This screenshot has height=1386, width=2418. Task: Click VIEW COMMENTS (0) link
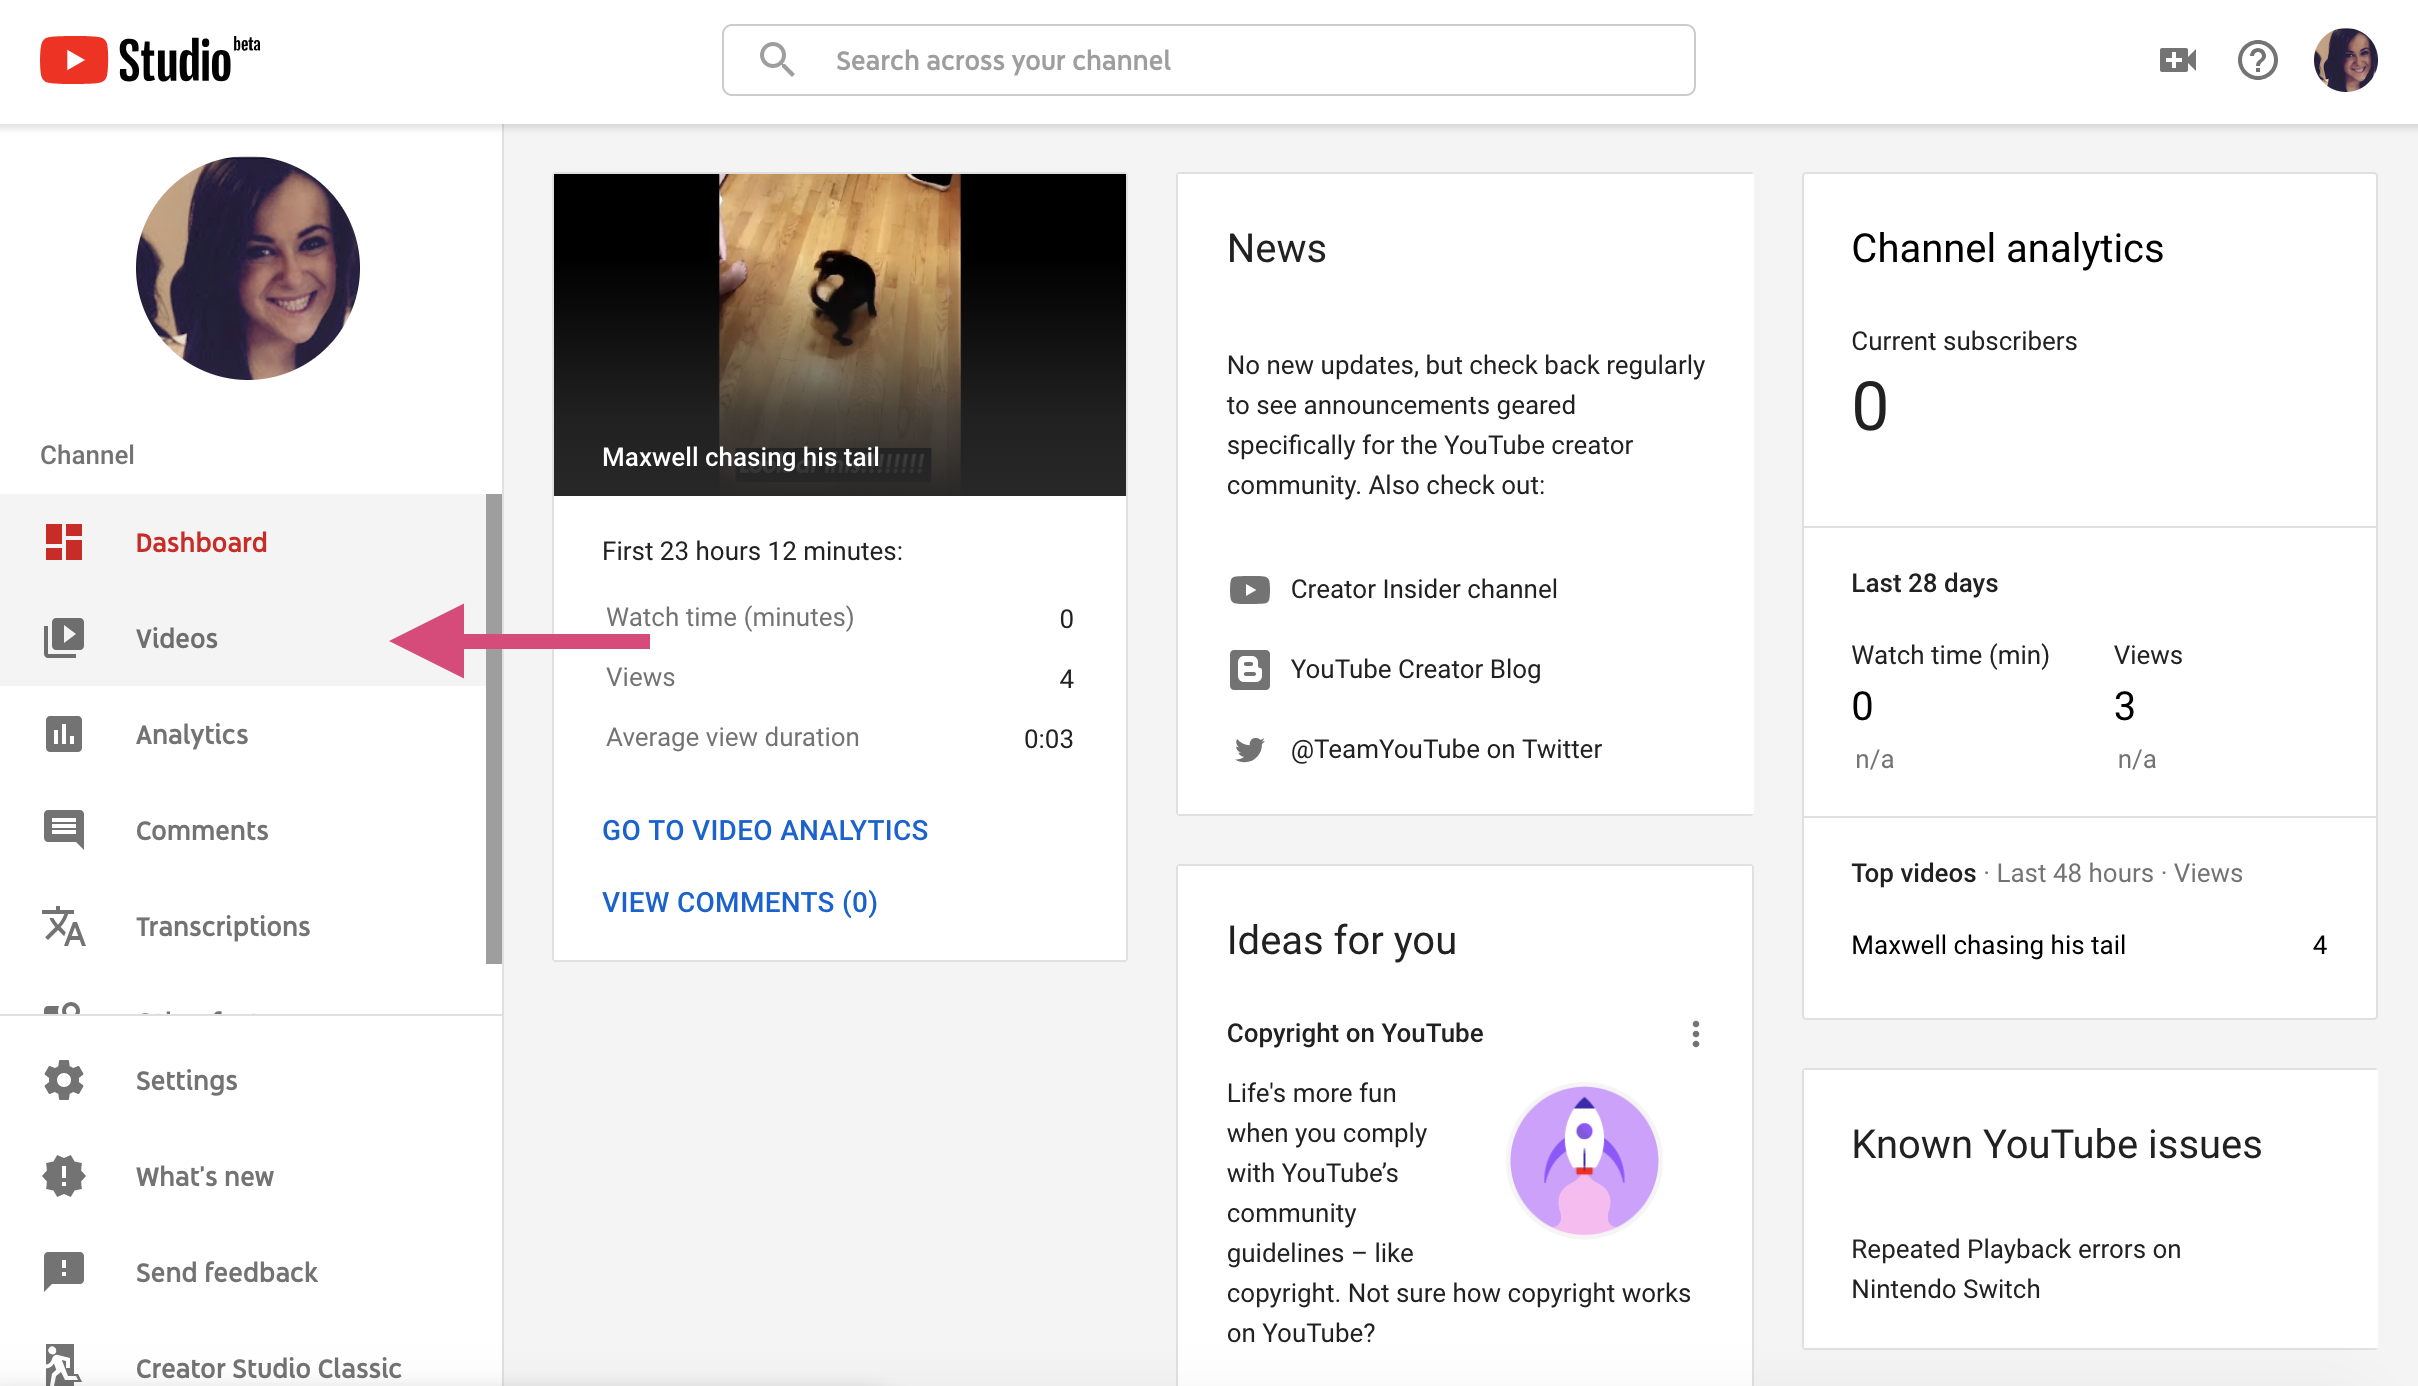[740, 902]
